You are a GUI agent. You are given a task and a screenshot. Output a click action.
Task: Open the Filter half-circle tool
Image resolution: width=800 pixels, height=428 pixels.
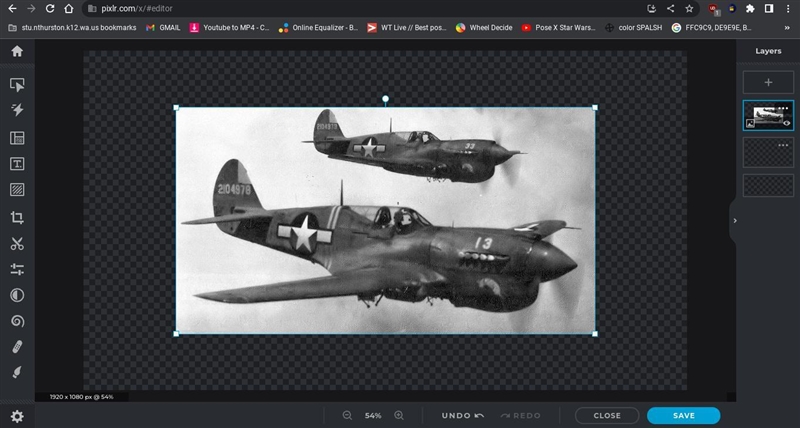point(17,295)
